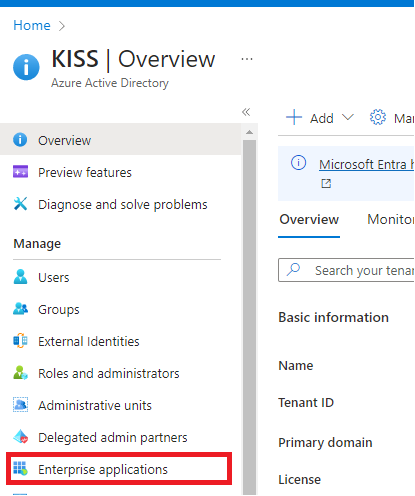Viewport: 415px width, 496px height.
Task: Click the Enterprise applications grid icon
Action: pos(20,469)
